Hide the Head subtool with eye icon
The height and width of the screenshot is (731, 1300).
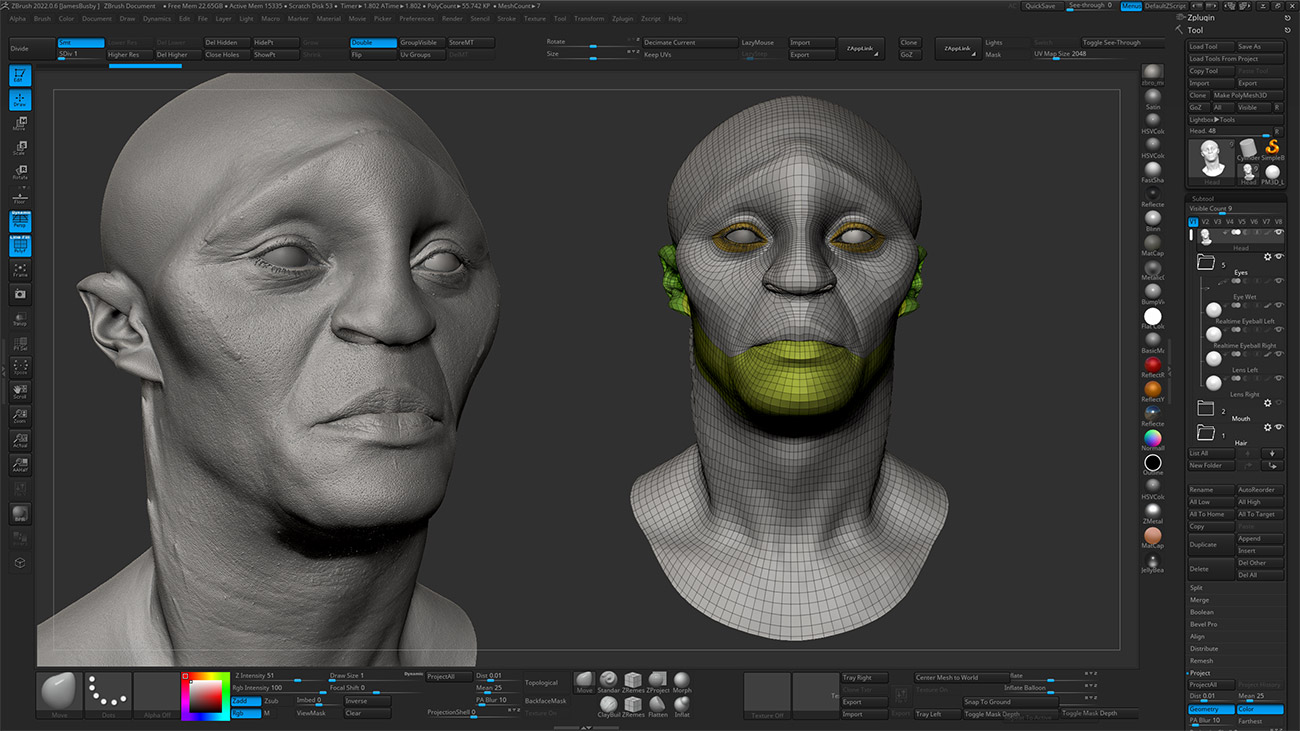1279,232
